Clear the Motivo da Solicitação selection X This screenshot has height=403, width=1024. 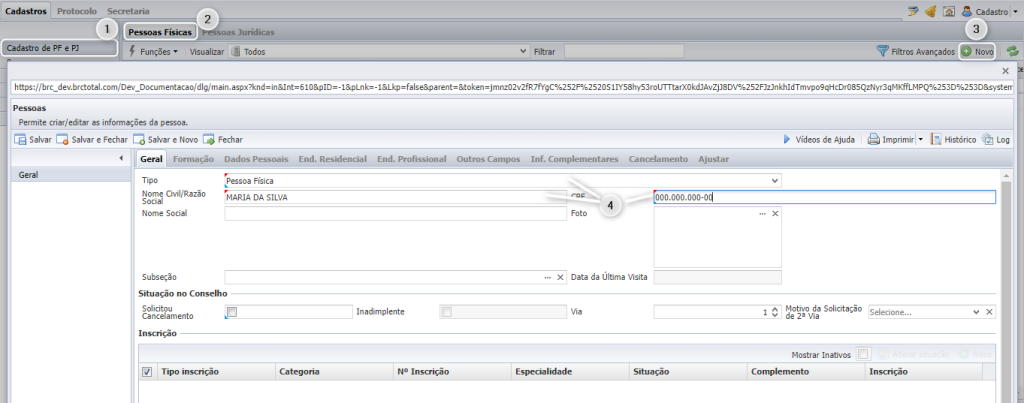[989, 312]
